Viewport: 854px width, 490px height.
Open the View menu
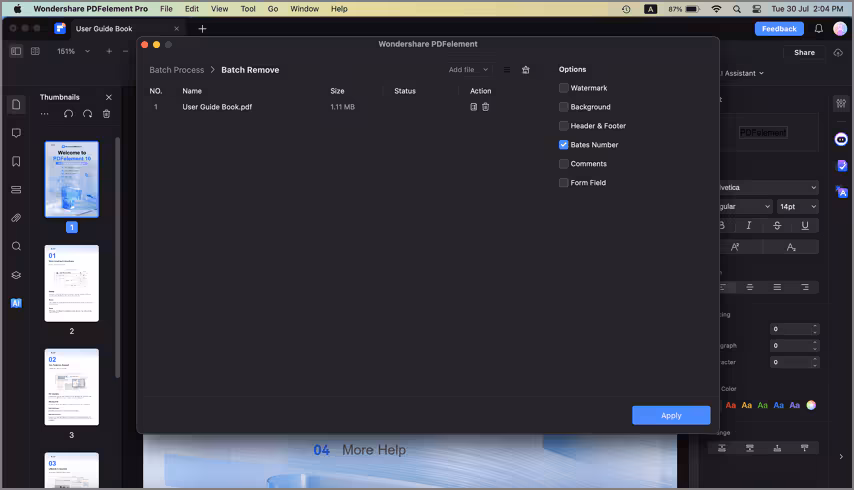[219, 9]
